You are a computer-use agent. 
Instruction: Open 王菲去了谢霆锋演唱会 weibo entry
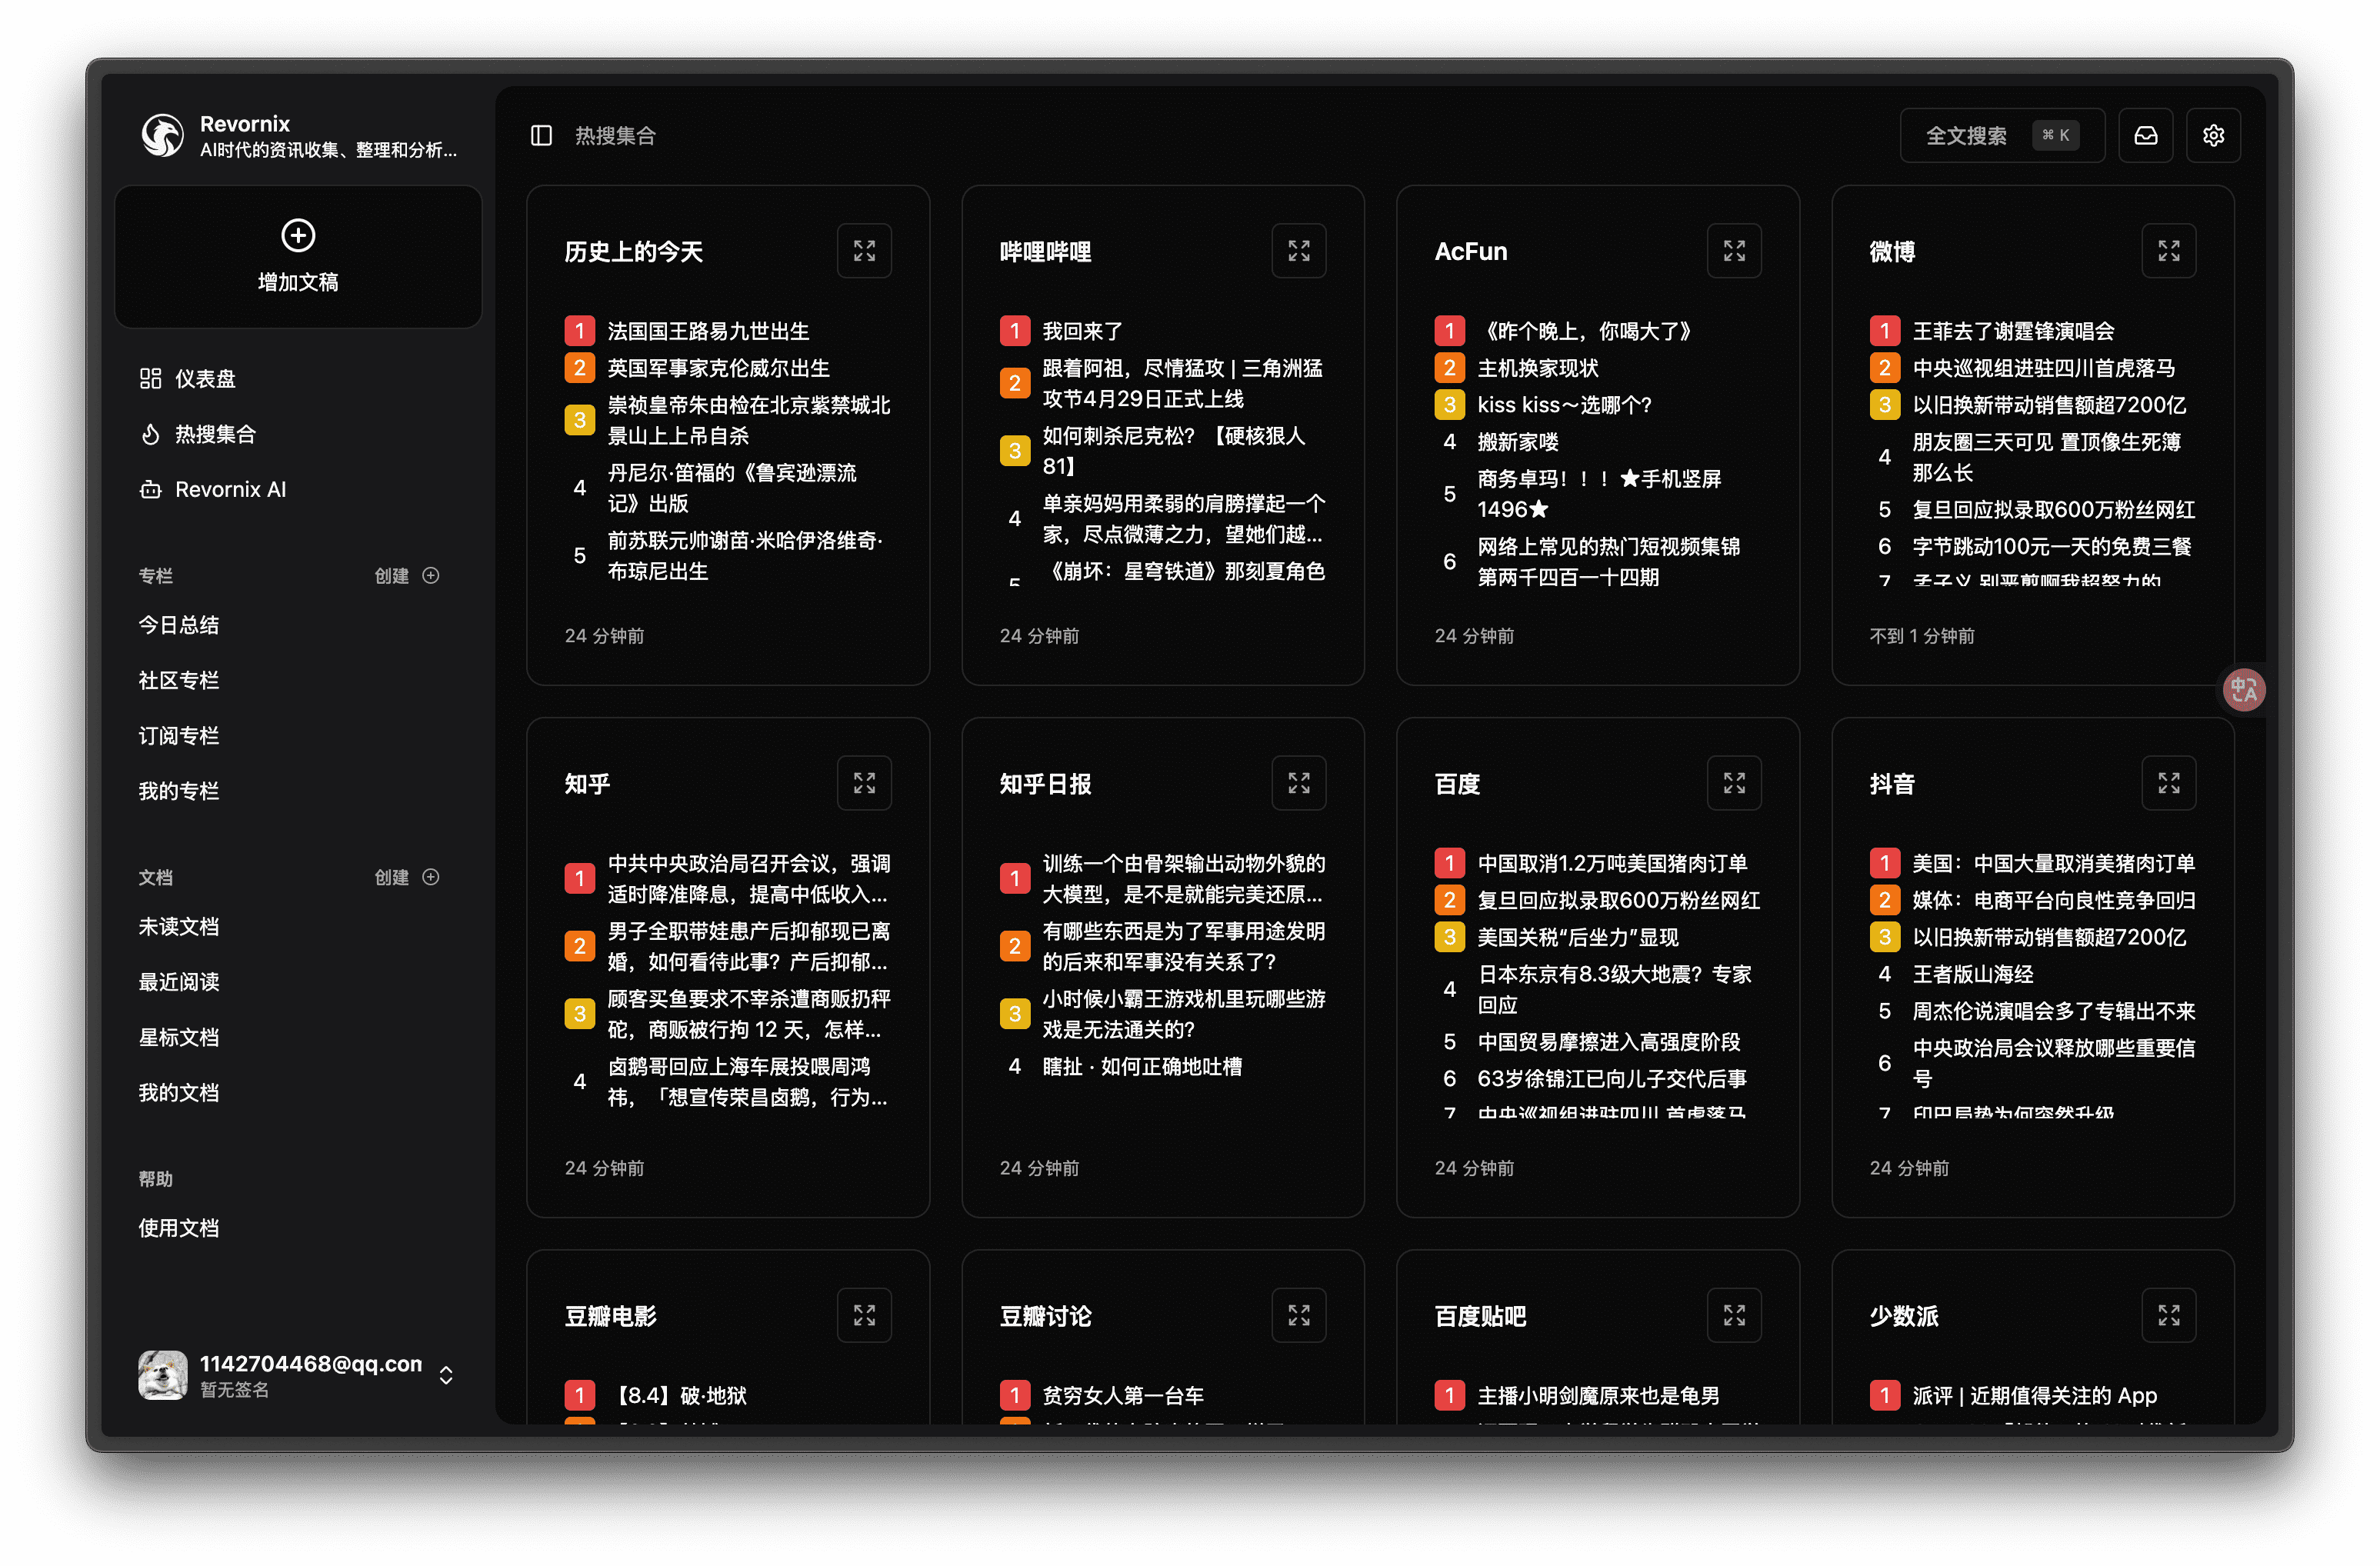(2012, 331)
